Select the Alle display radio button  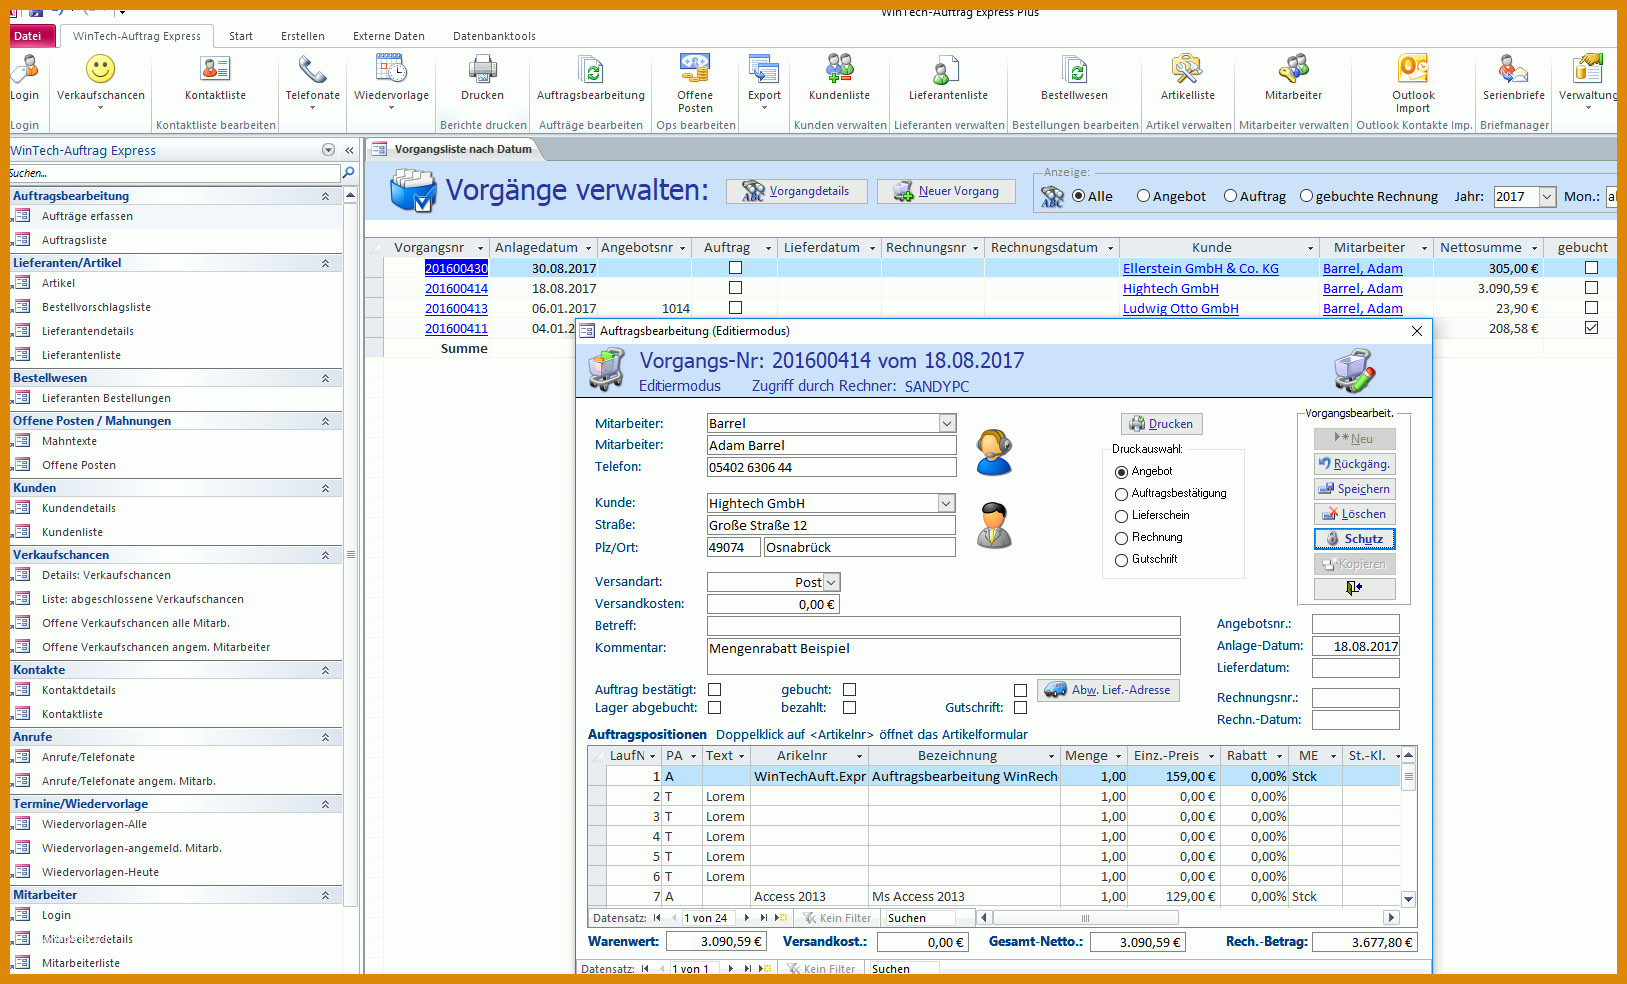click(1079, 196)
